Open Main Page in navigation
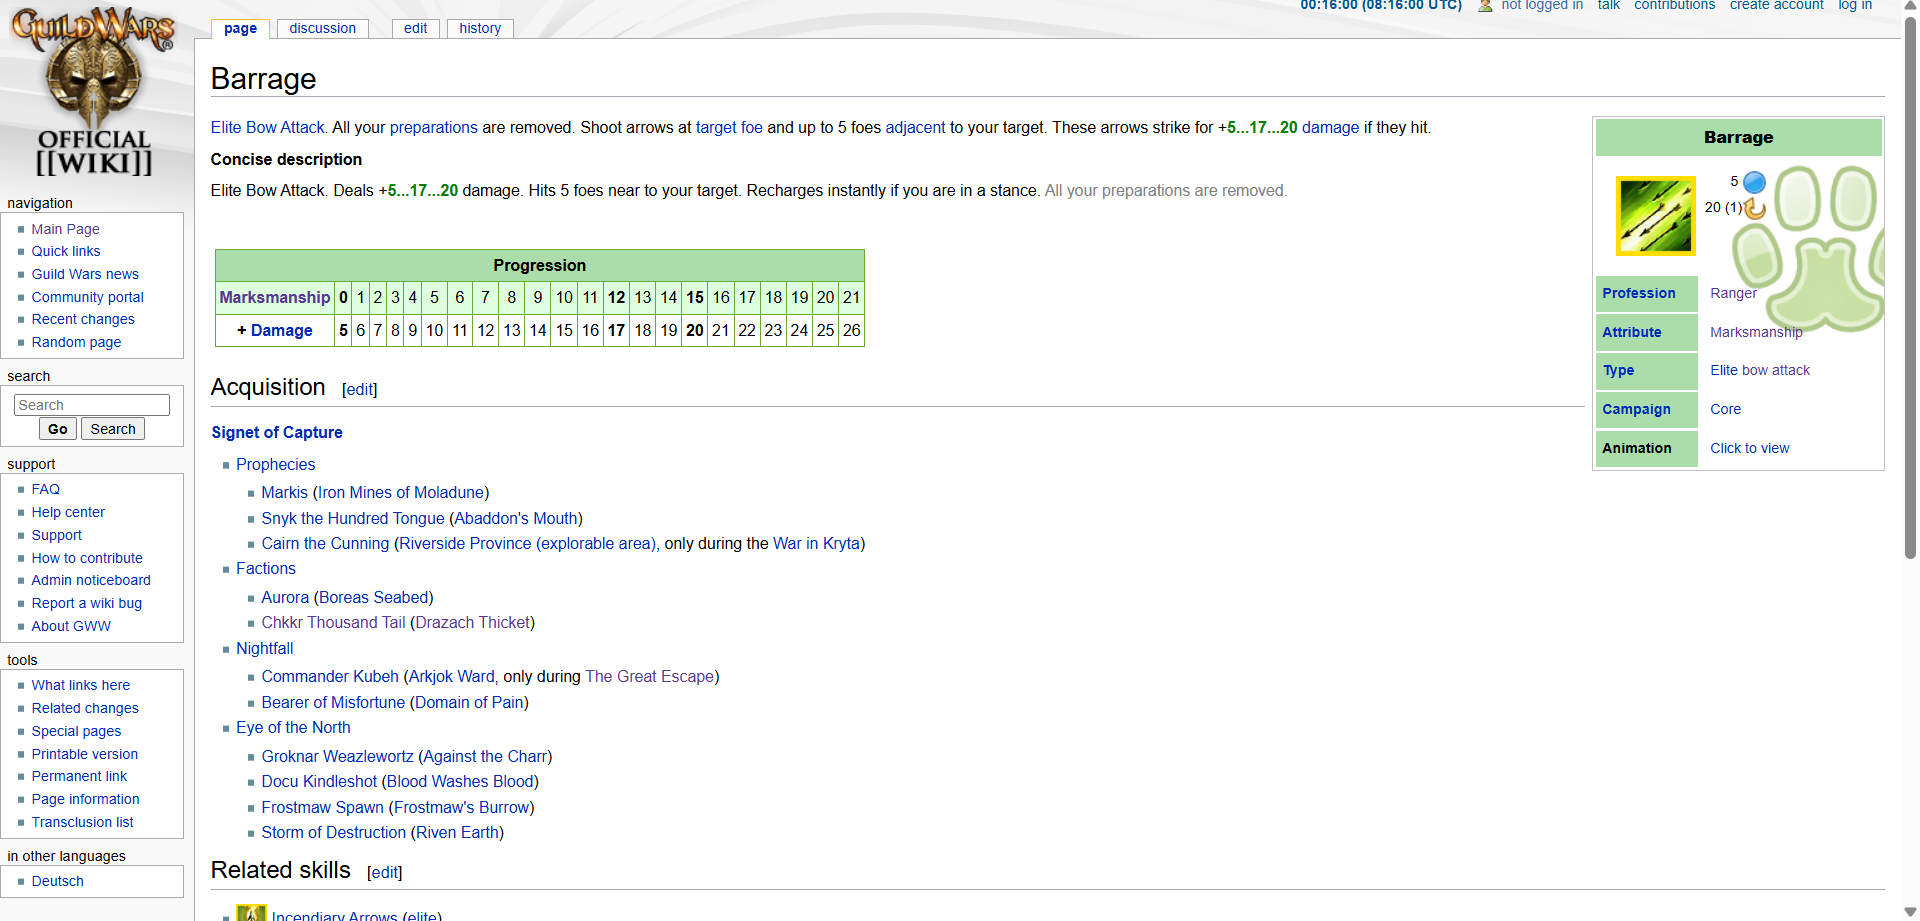Image resolution: width=1920 pixels, height=921 pixels. tap(65, 229)
